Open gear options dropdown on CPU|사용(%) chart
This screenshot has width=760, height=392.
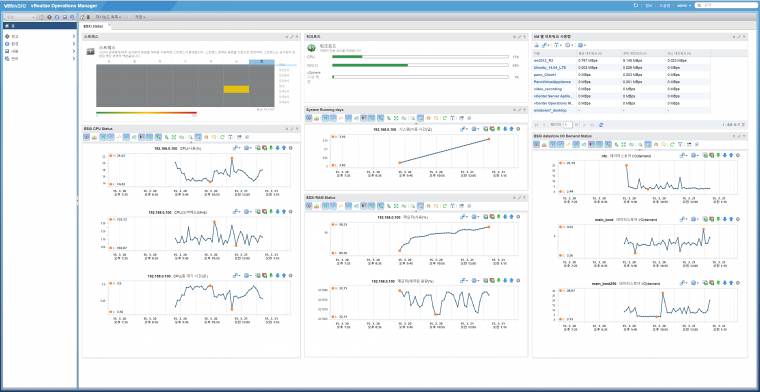coord(248,147)
